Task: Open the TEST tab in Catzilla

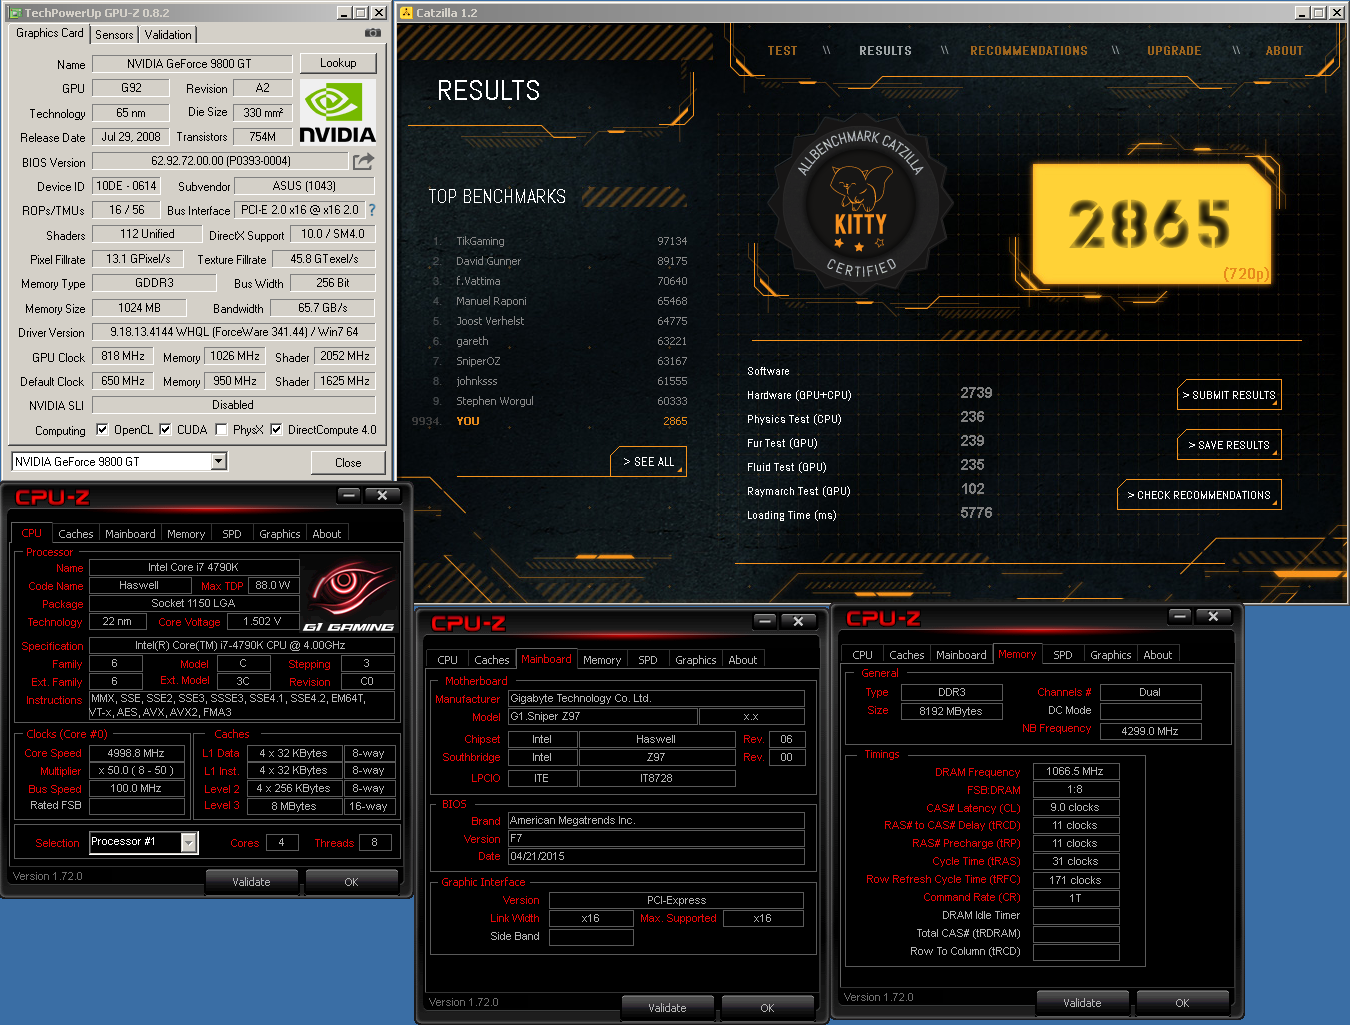Action: pos(782,51)
